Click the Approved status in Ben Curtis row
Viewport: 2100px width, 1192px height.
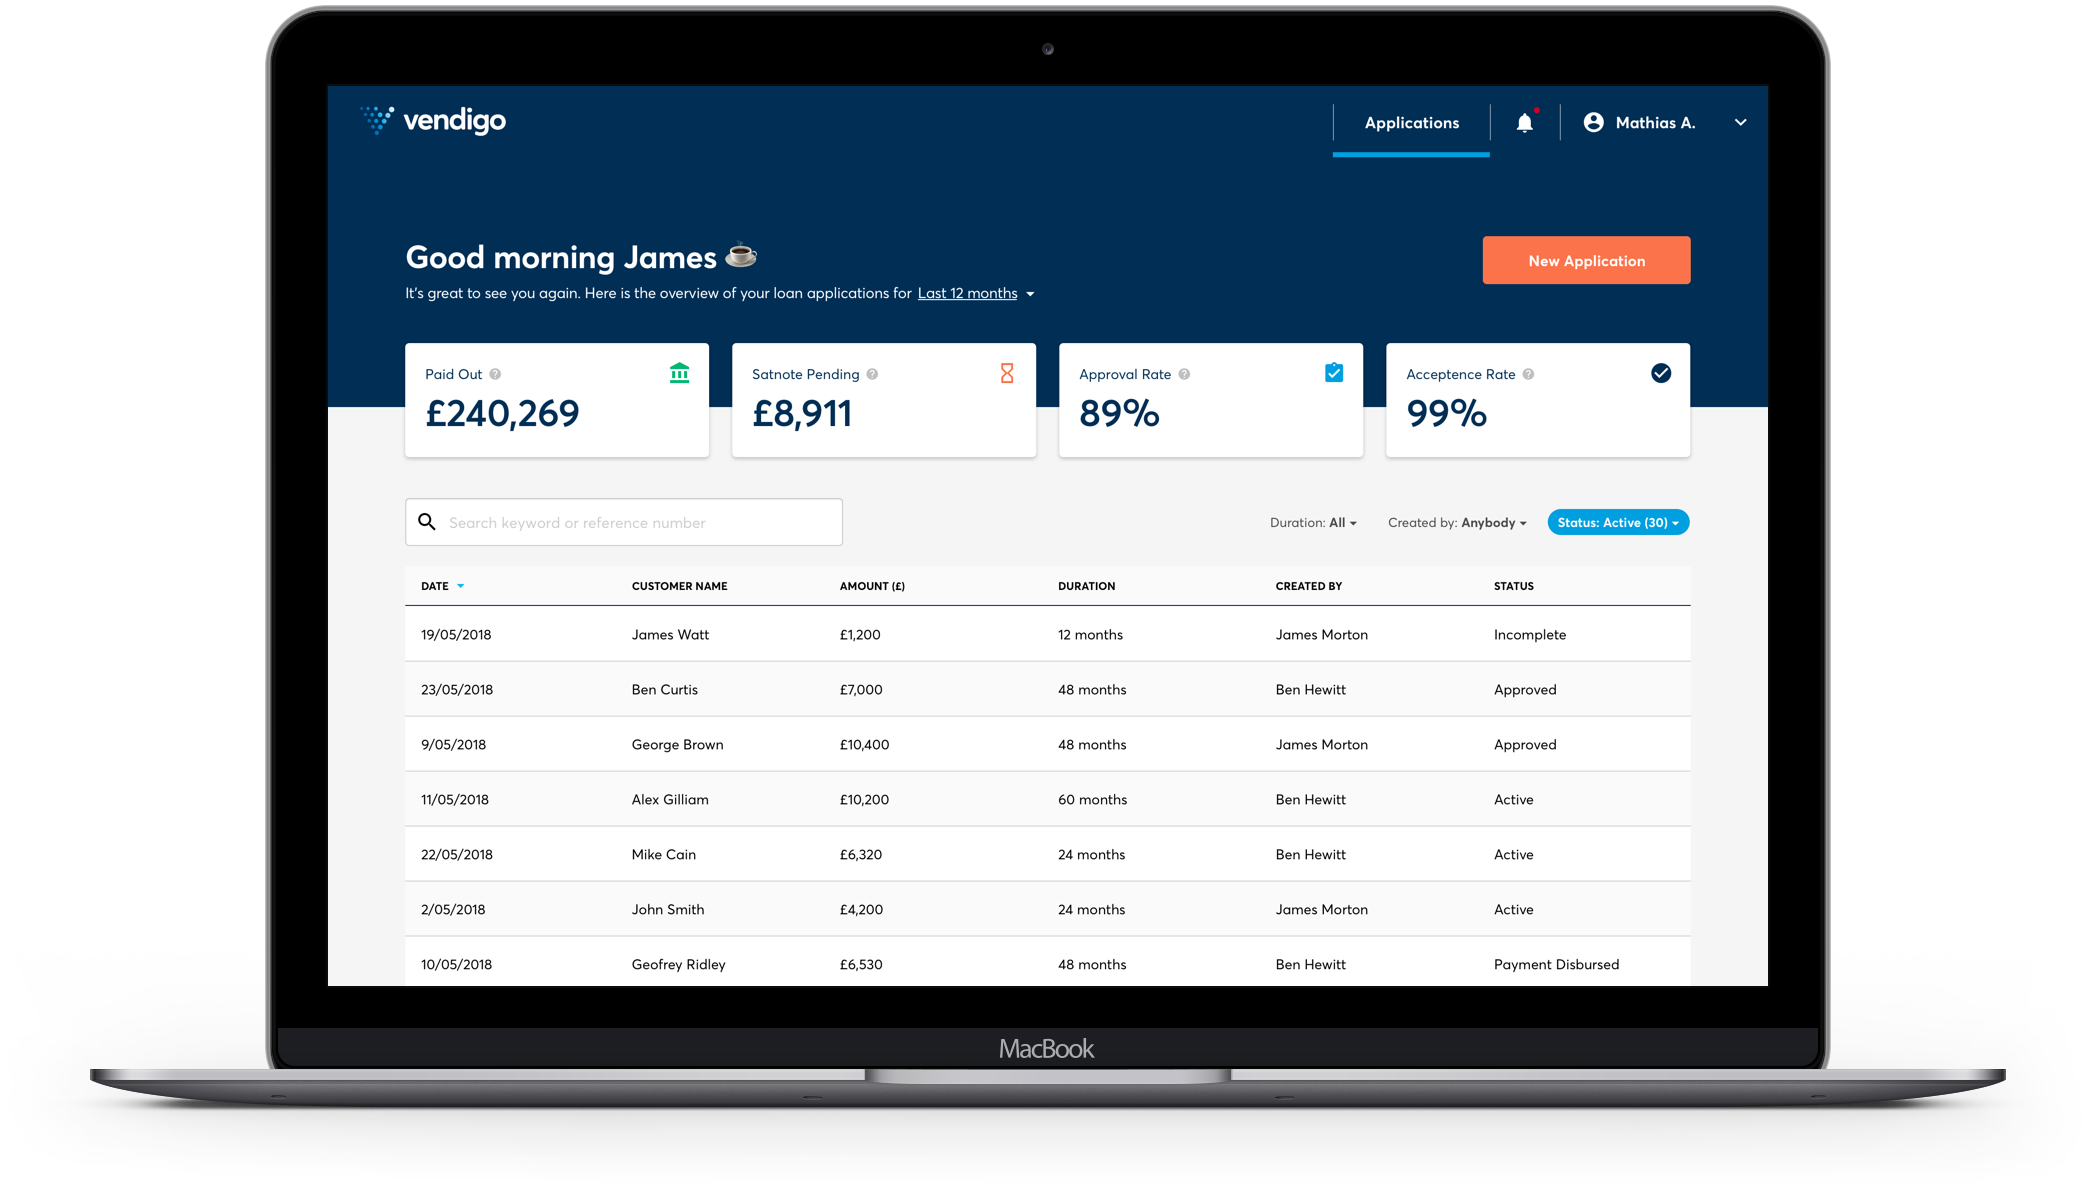tap(1525, 689)
